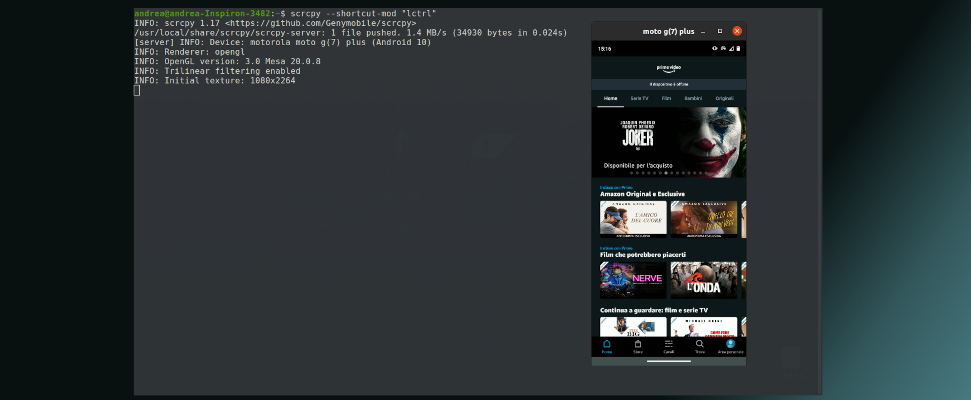The image size is (971, 400).
Task: Switch to the Bambini tab
Action: (693, 98)
